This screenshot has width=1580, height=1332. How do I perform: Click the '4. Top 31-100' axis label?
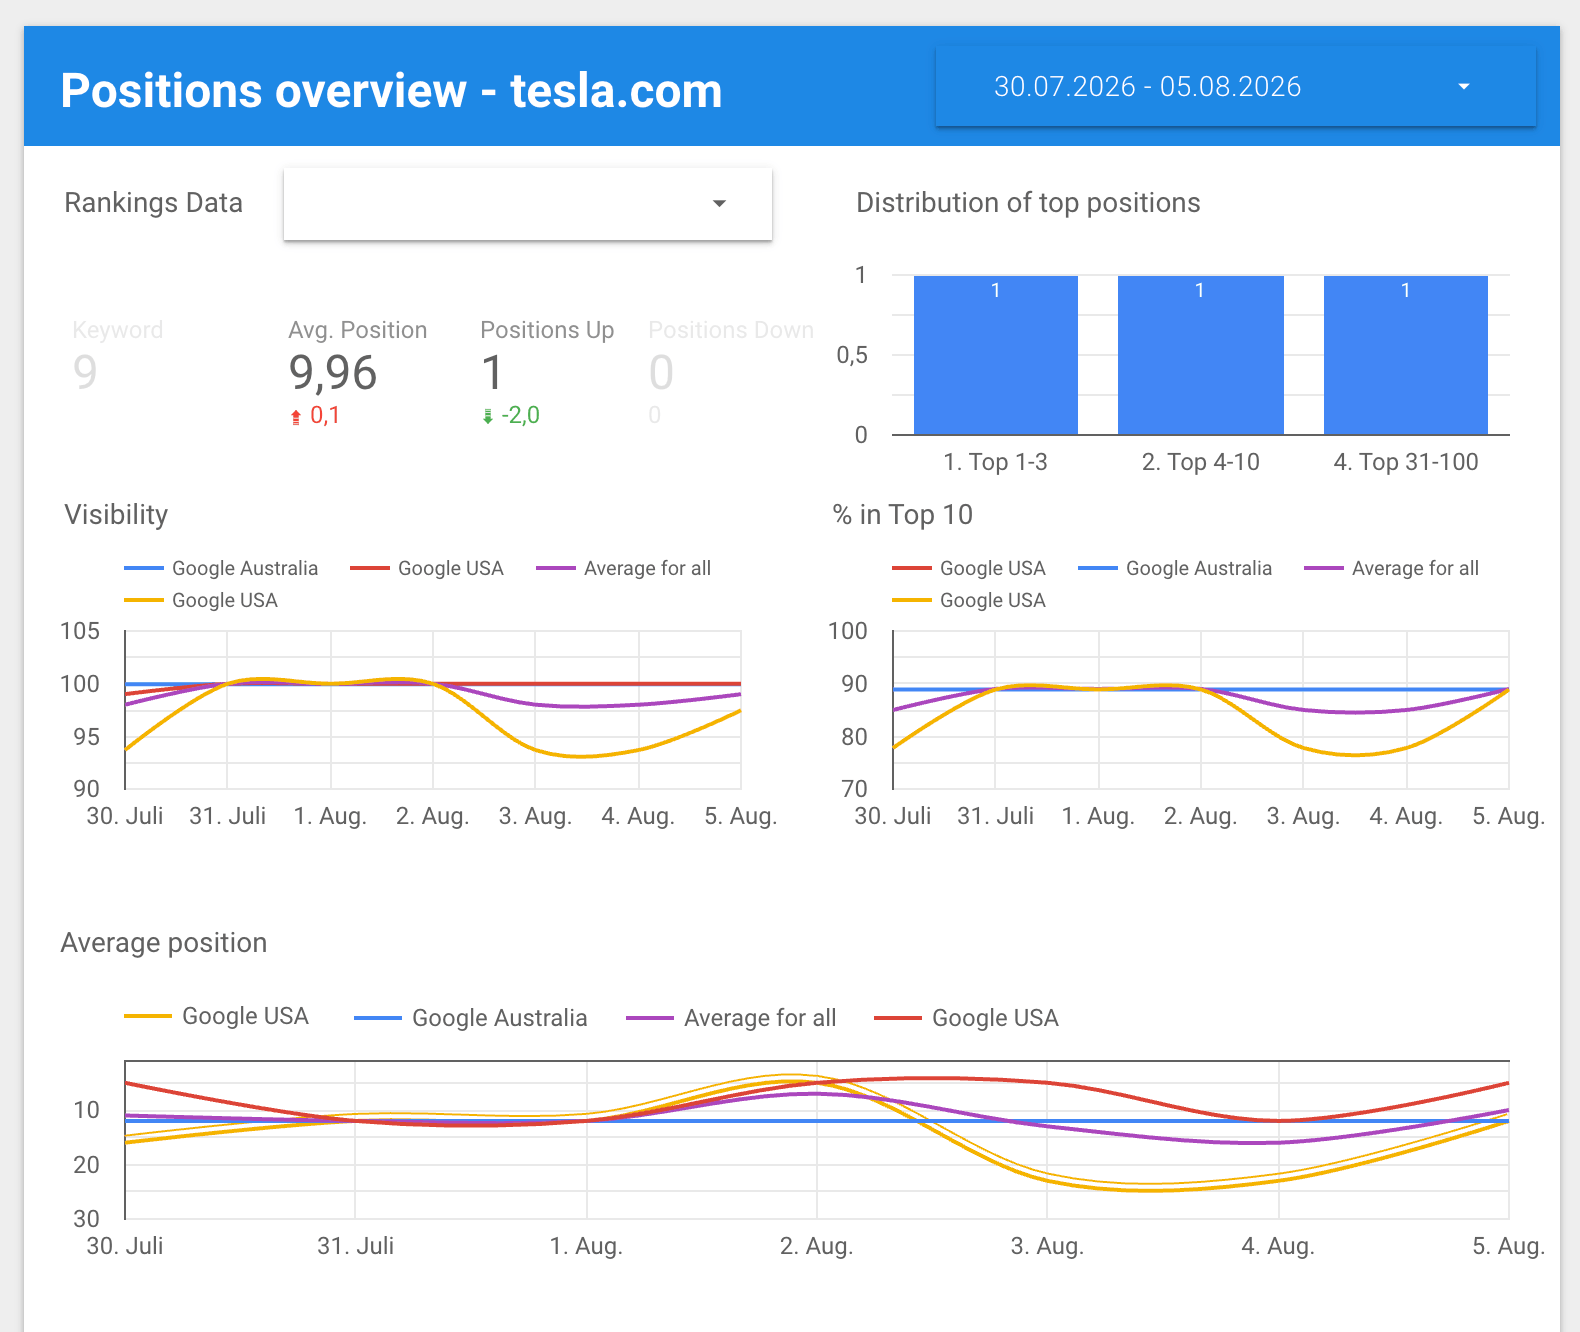click(1406, 462)
